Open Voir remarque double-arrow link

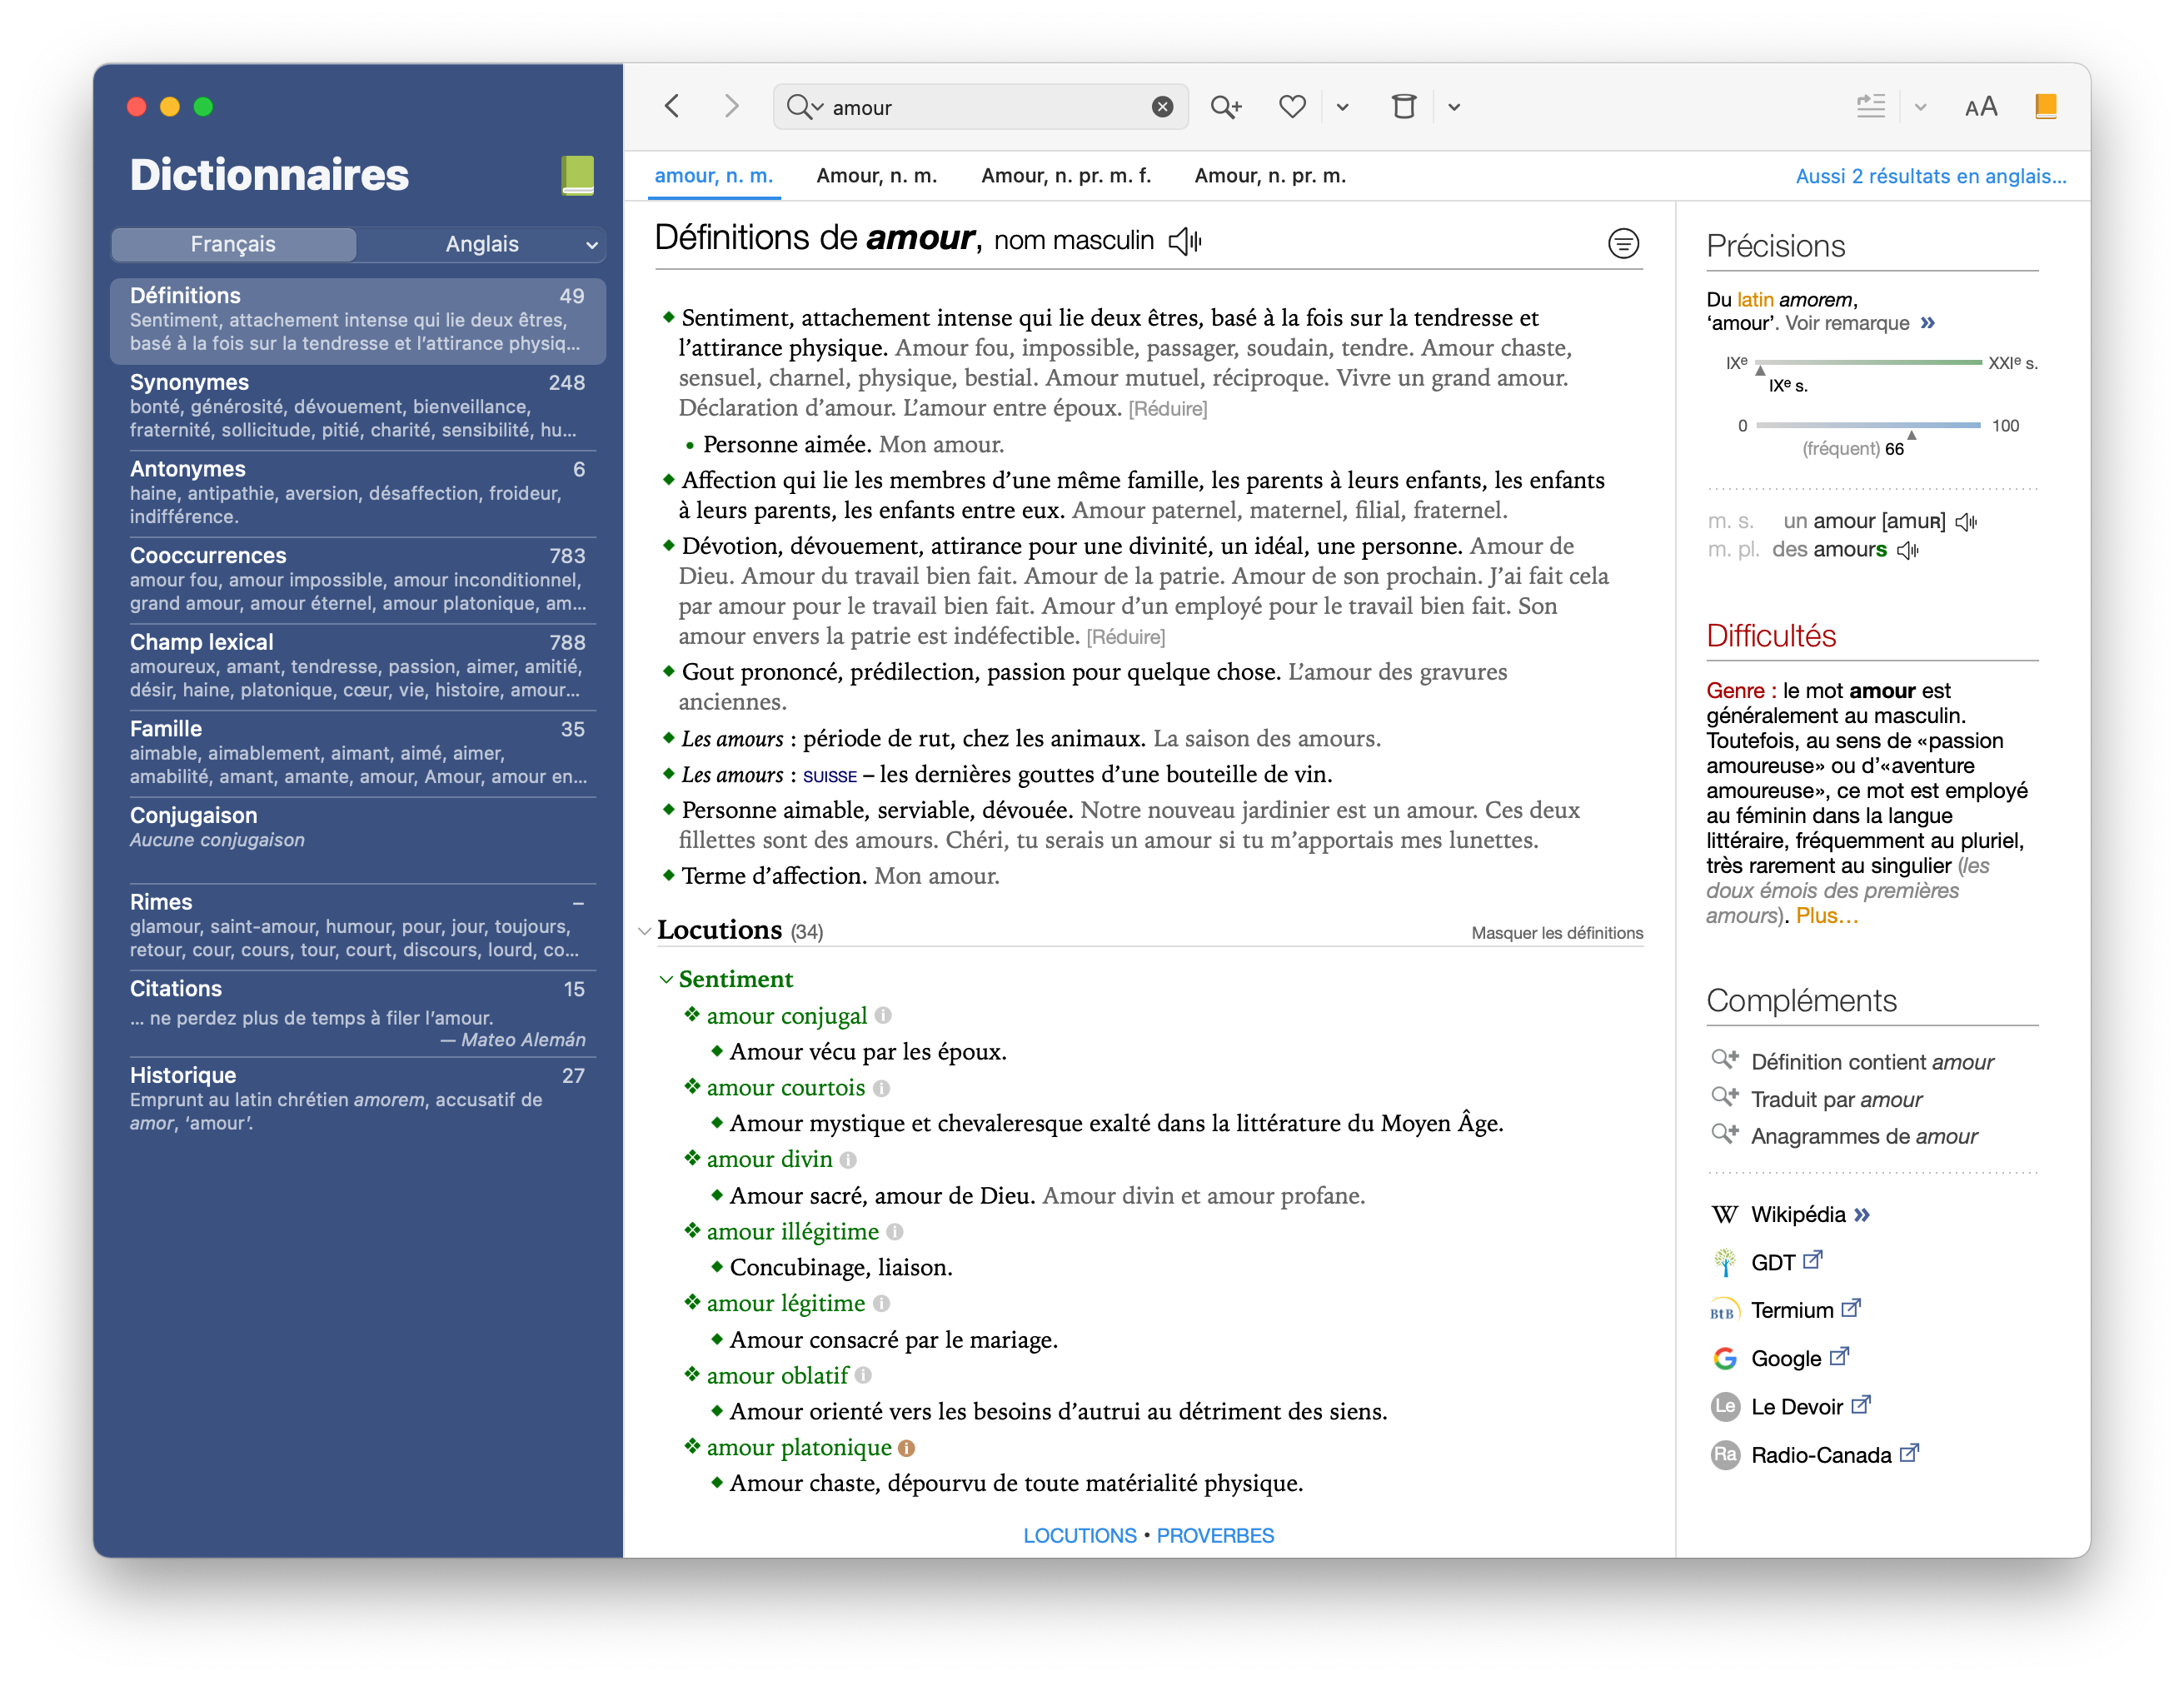[x=1928, y=323]
